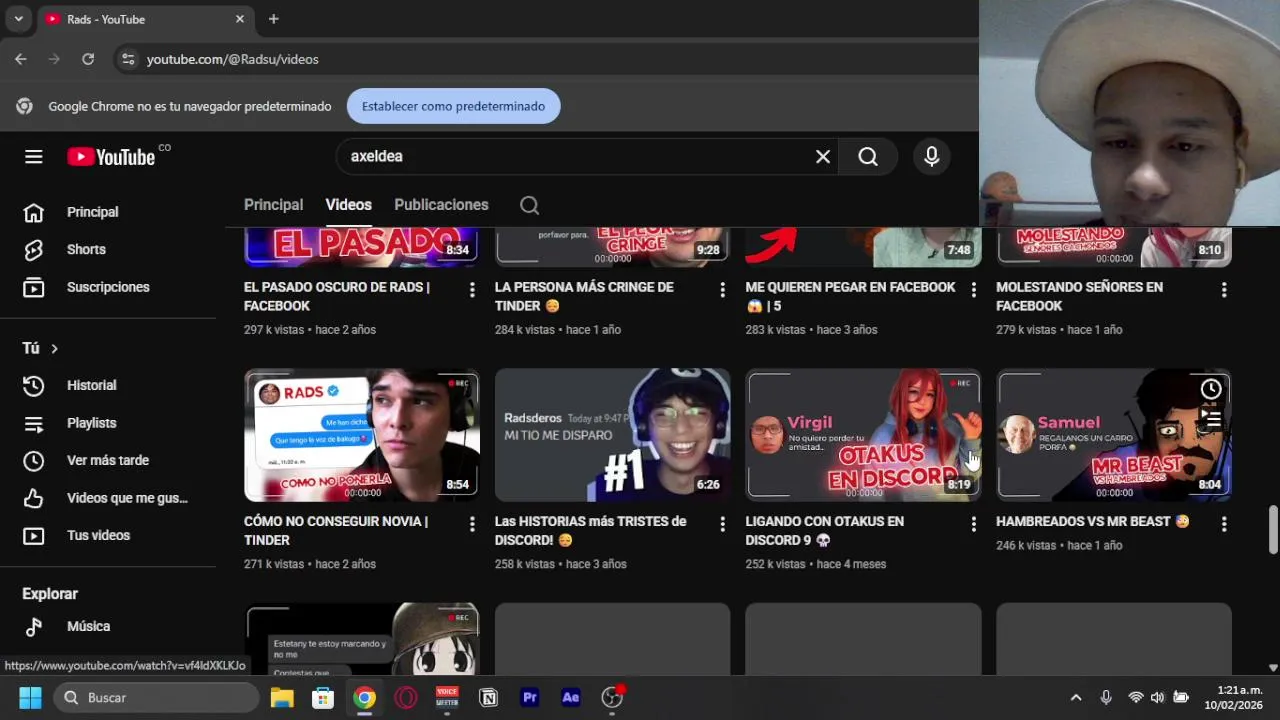Open options for CÓMO NO CONSEGUIR NOVIA
The width and height of the screenshot is (1280, 720).
coord(472,524)
